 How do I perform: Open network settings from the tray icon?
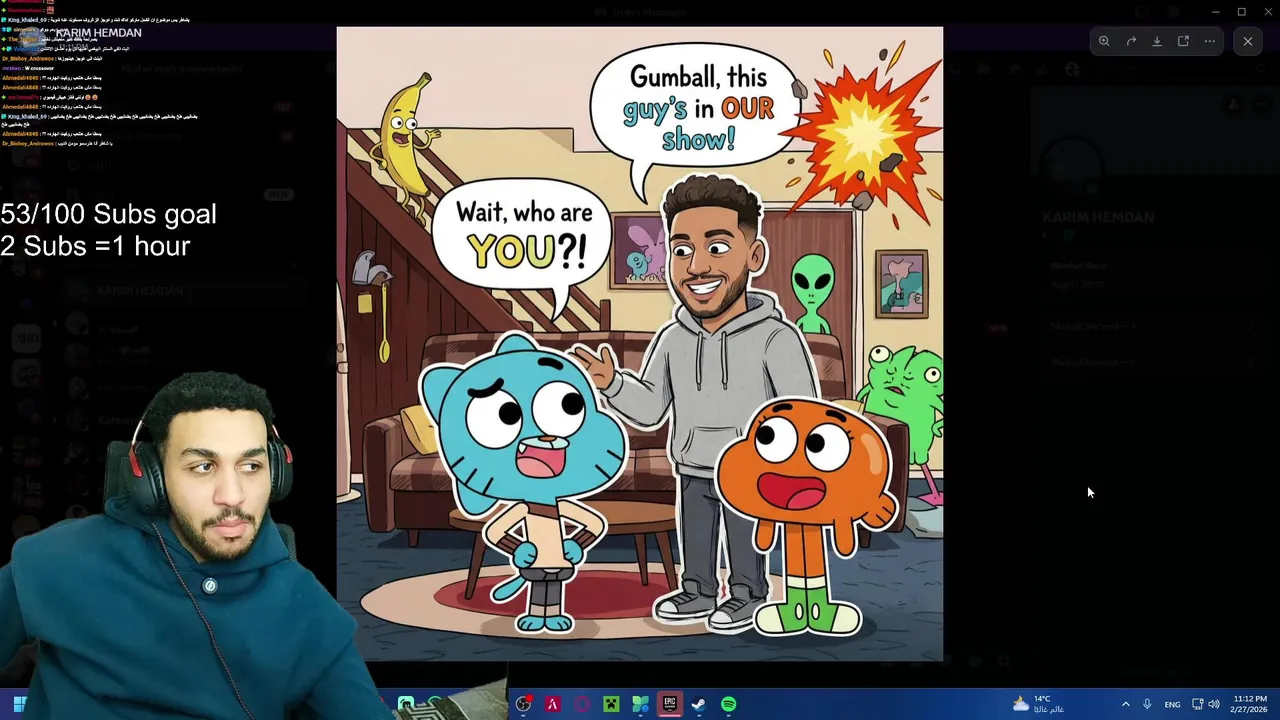pyautogui.click(x=1197, y=704)
